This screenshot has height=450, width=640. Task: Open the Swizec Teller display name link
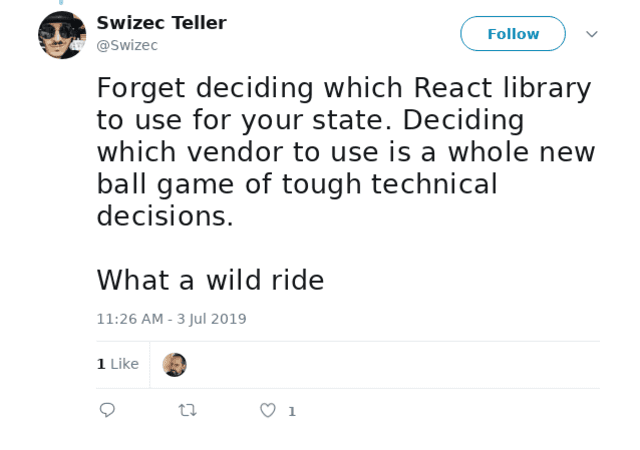pos(161,23)
